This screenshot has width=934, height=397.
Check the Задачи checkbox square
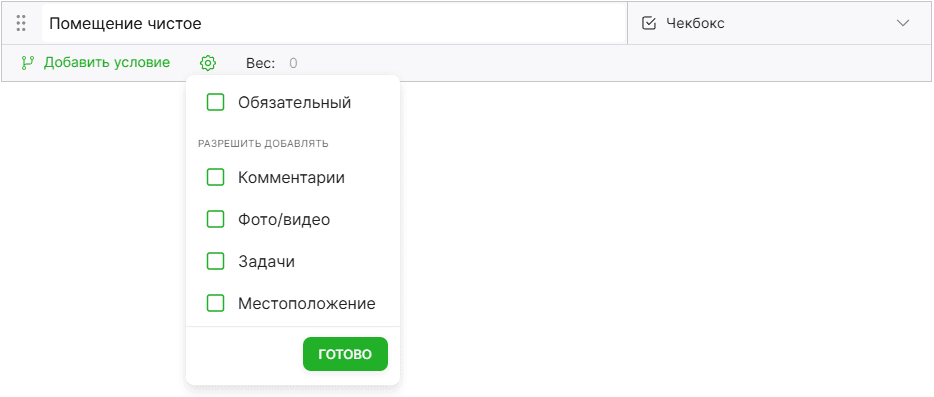215,261
